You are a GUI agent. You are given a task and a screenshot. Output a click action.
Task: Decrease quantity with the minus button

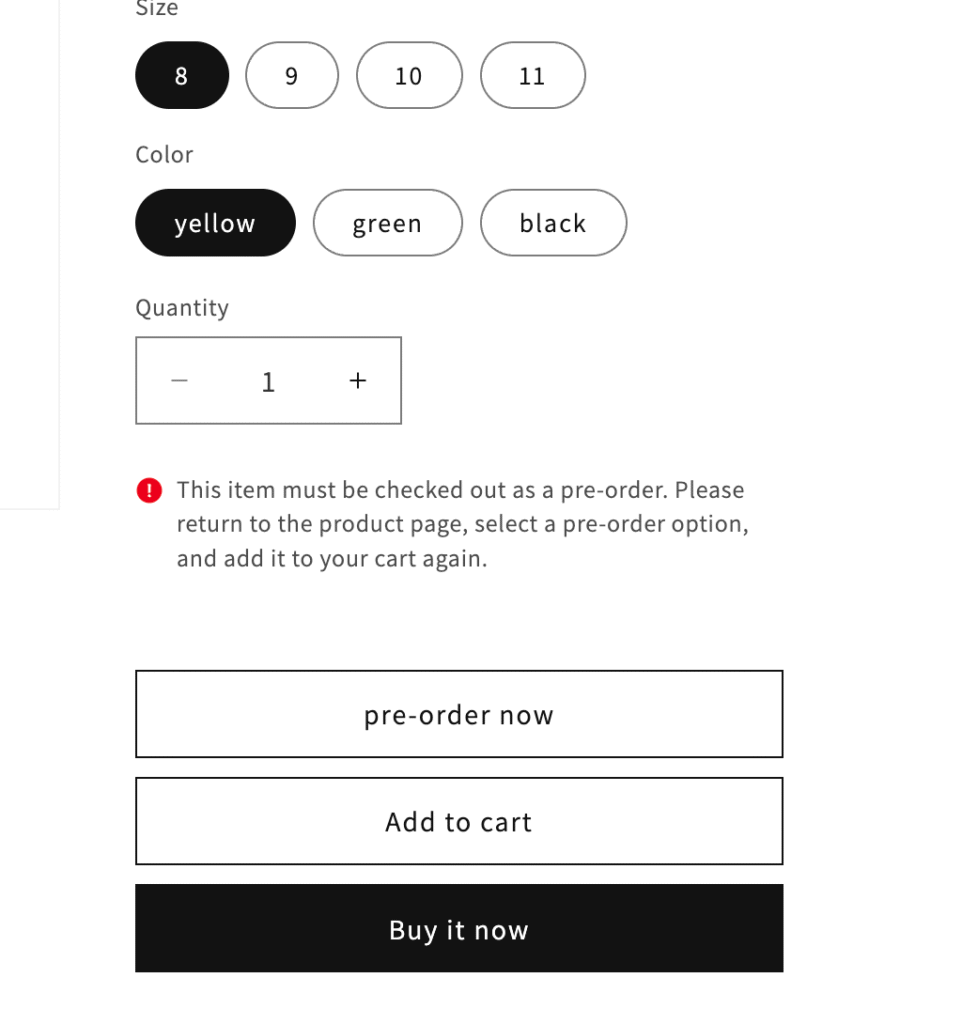click(179, 380)
